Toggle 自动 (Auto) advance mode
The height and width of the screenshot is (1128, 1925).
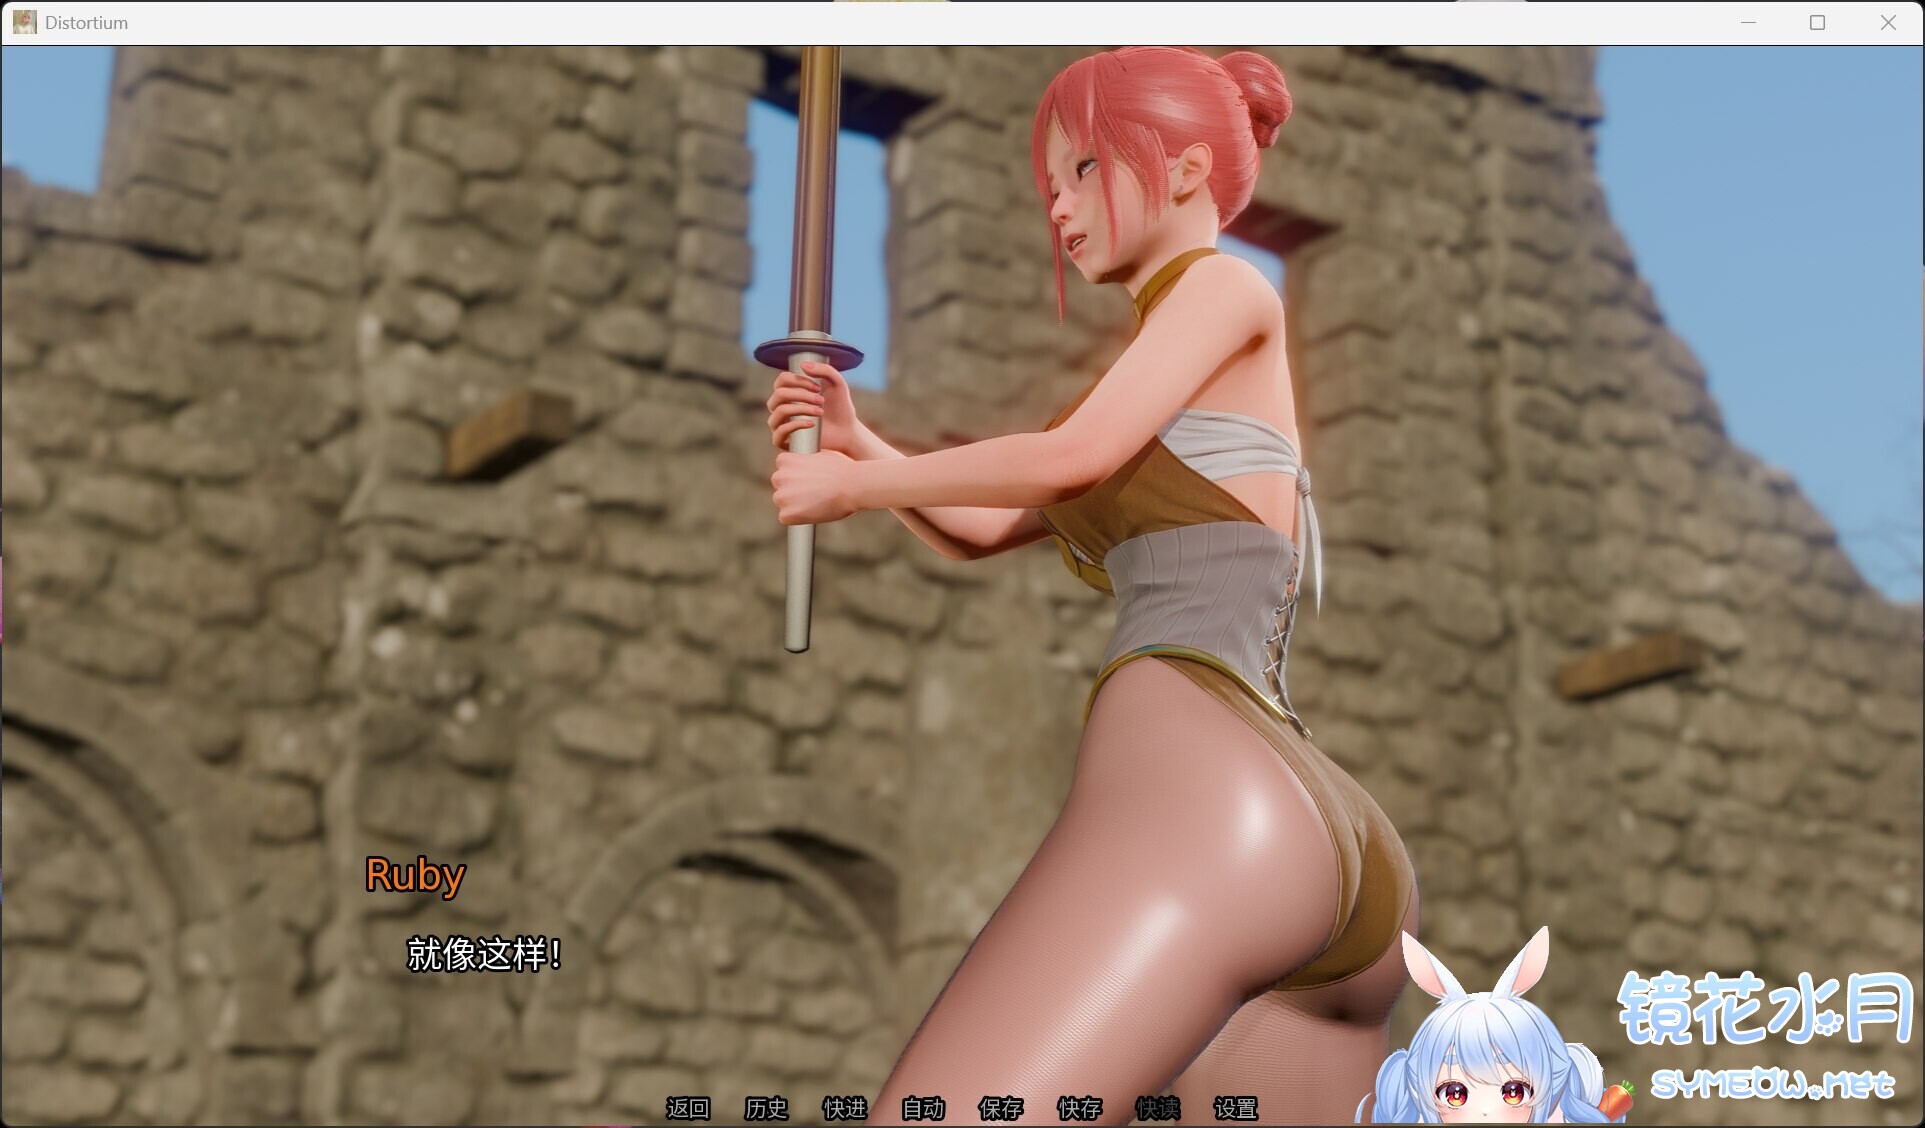pos(923,1108)
